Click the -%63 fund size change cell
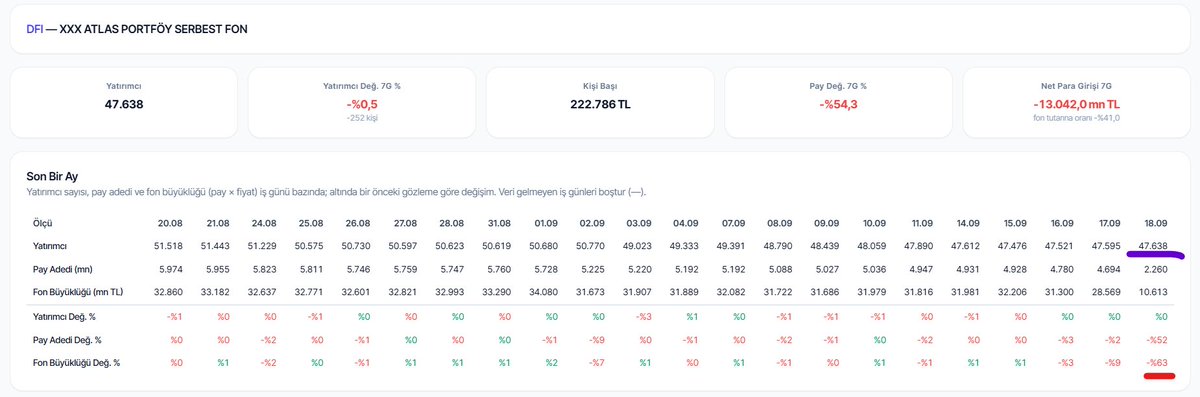The height and width of the screenshot is (397, 1200). click(1157, 362)
